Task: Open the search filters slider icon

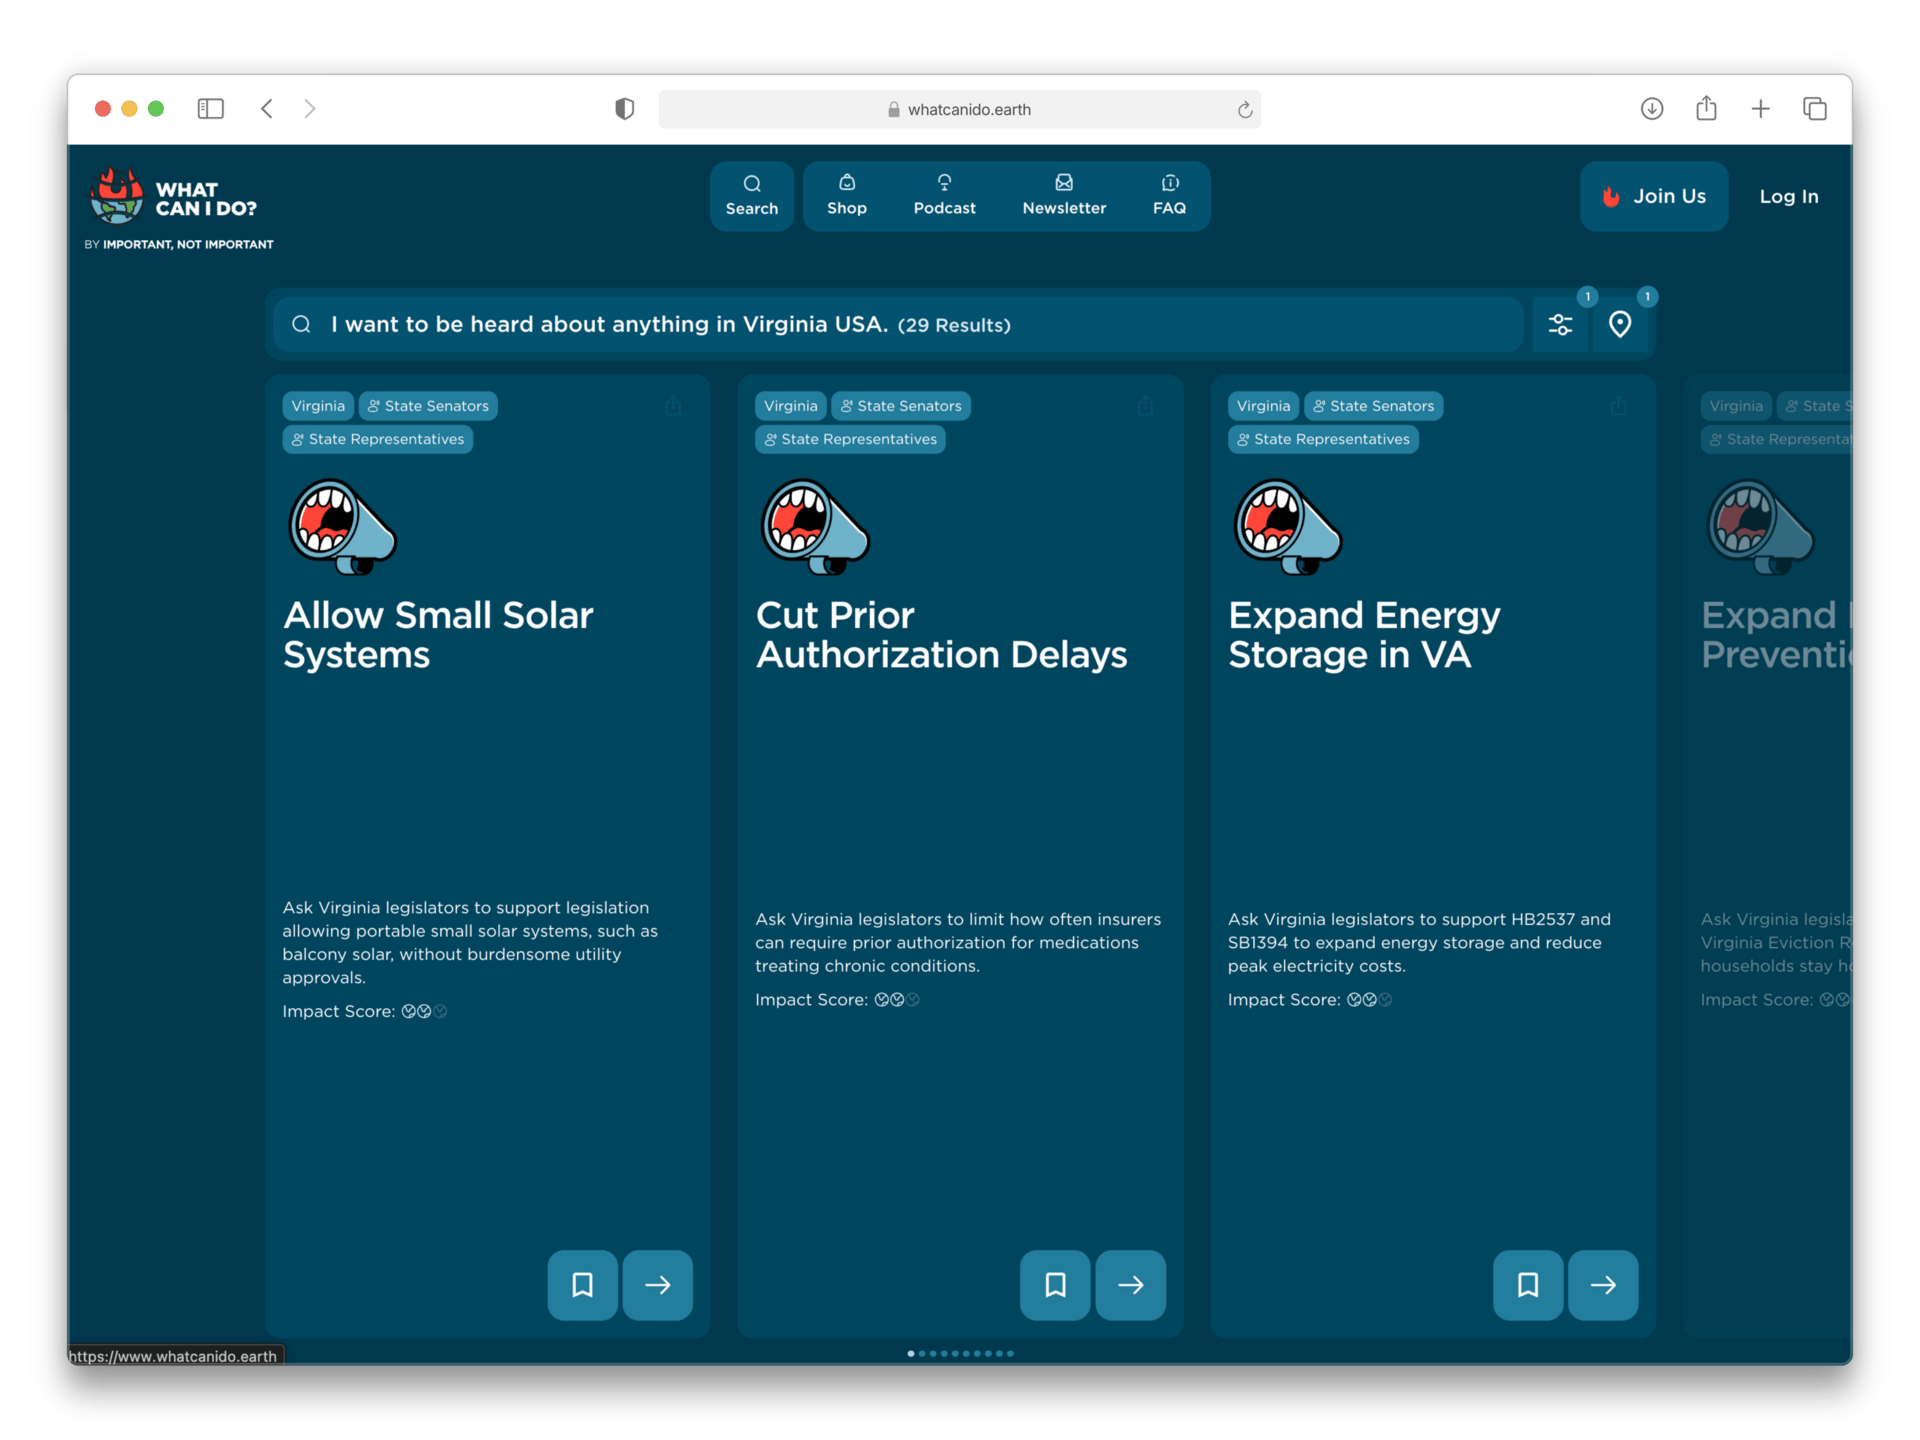Action: pyautogui.click(x=1560, y=325)
